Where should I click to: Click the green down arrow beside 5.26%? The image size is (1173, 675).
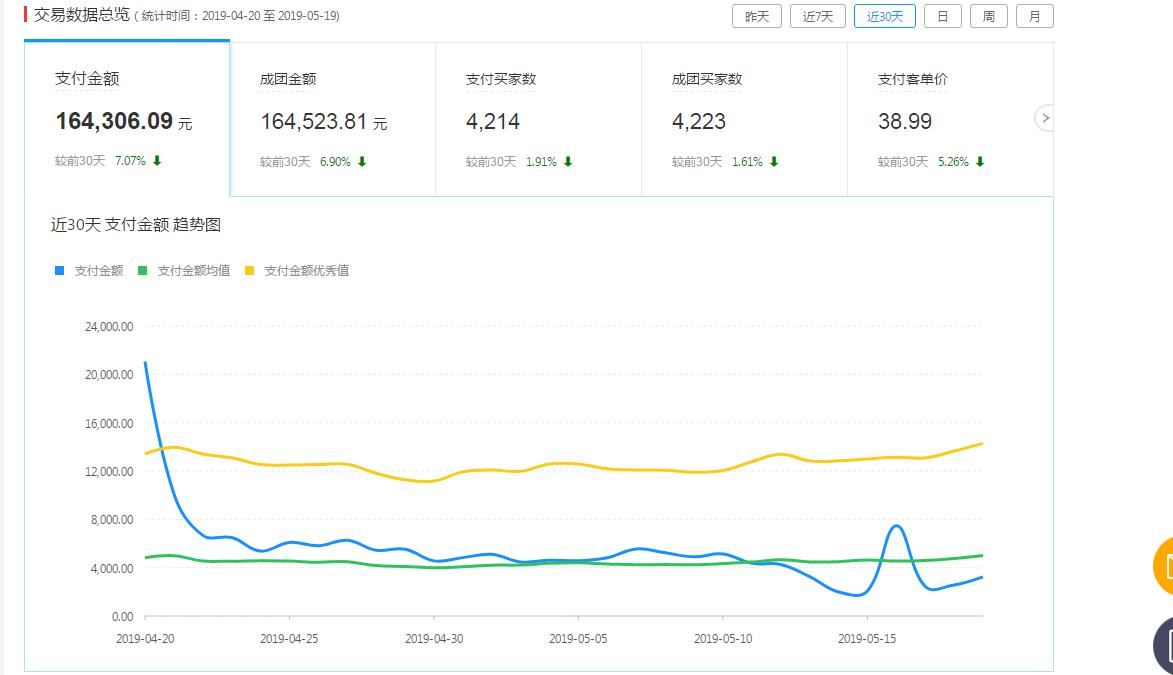(978, 160)
